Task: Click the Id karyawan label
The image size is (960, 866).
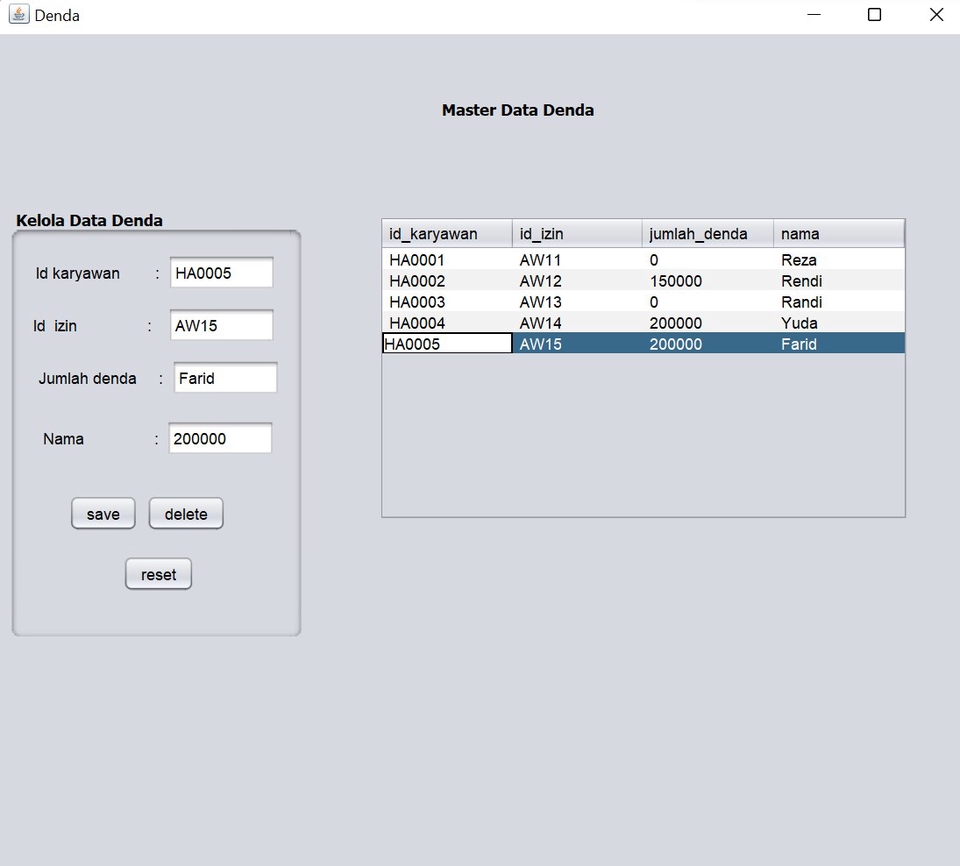Action: tap(78, 273)
